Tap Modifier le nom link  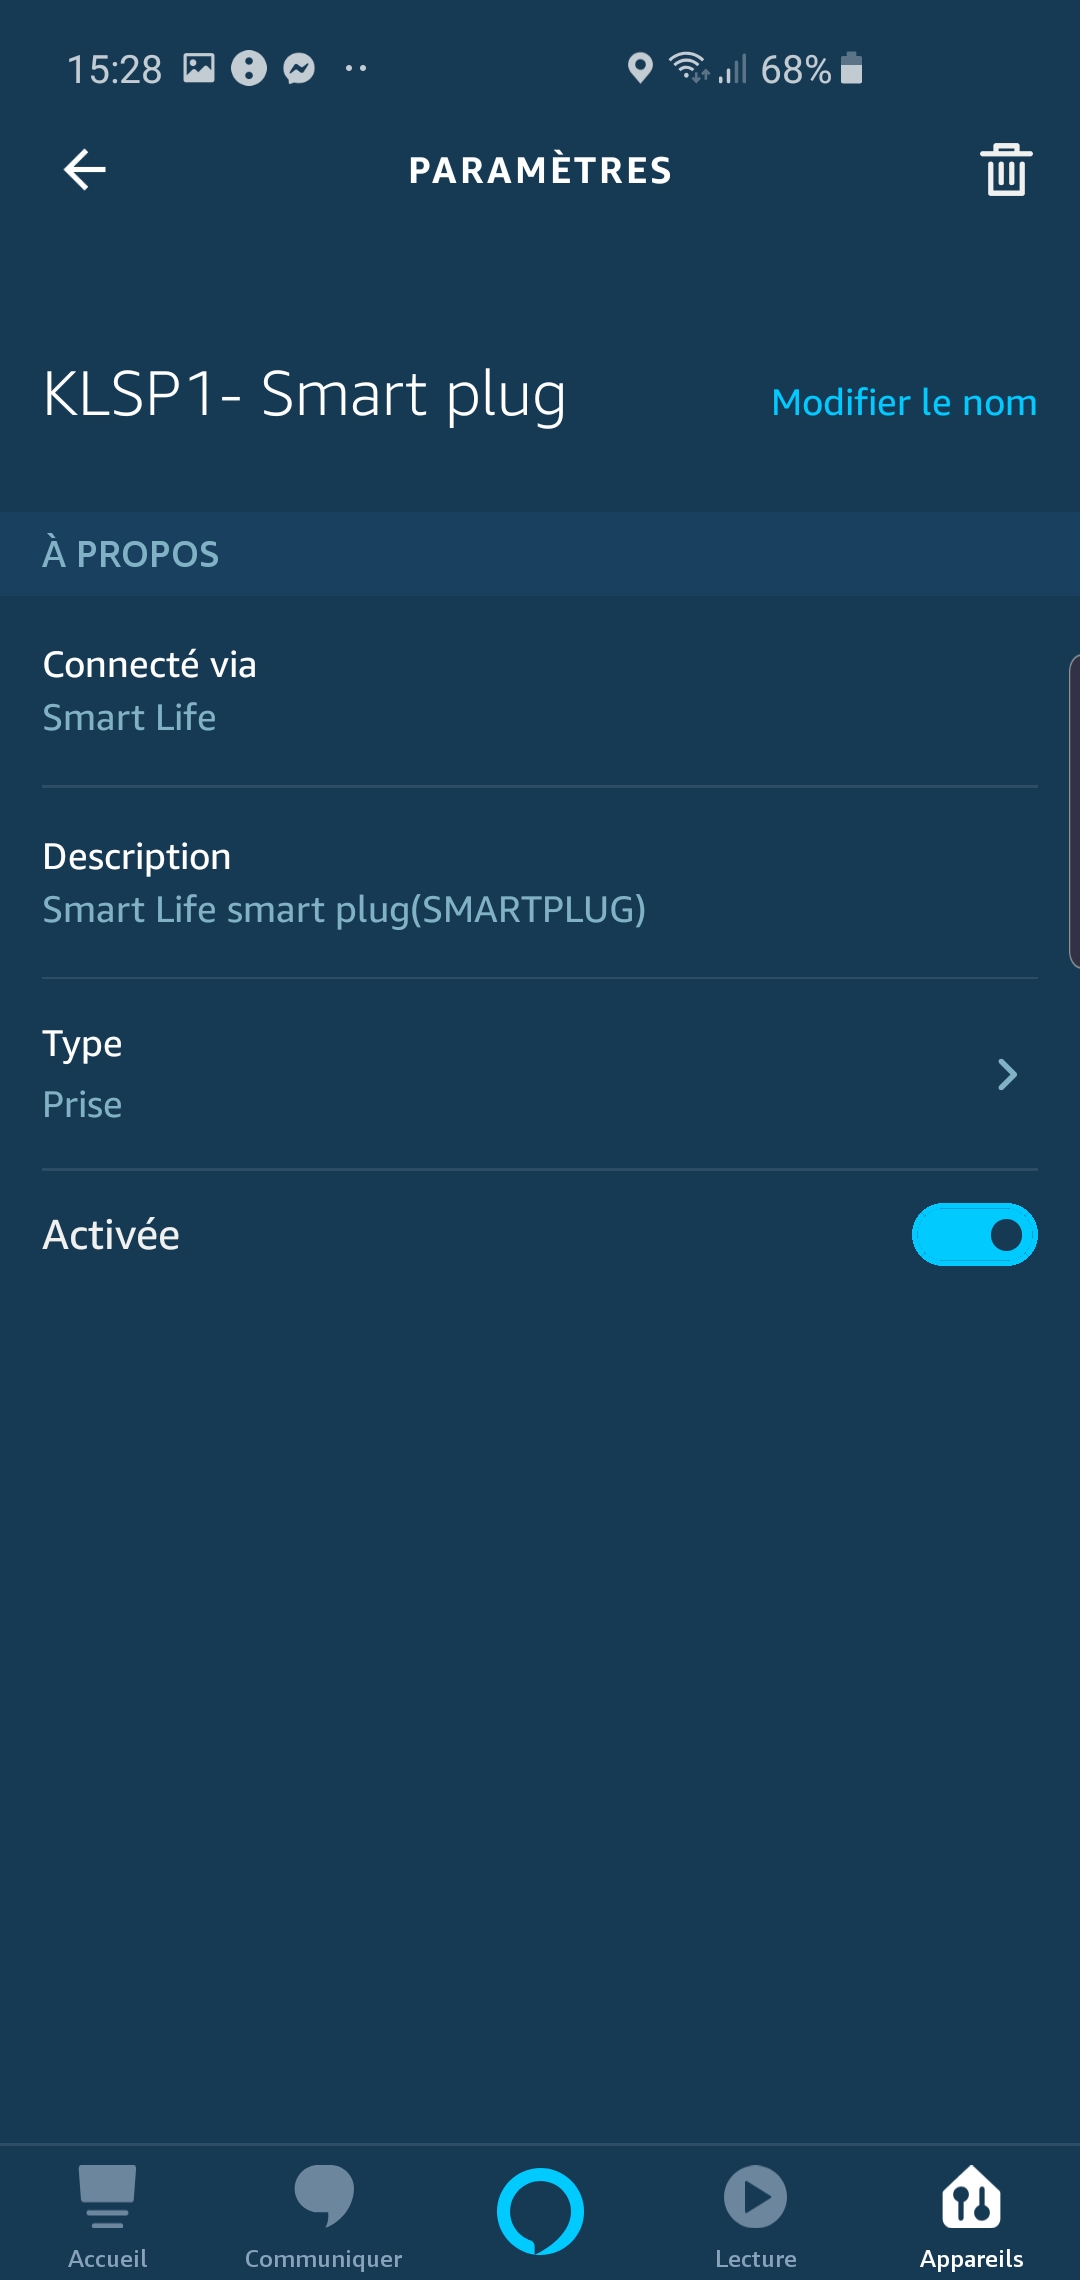point(904,402)
